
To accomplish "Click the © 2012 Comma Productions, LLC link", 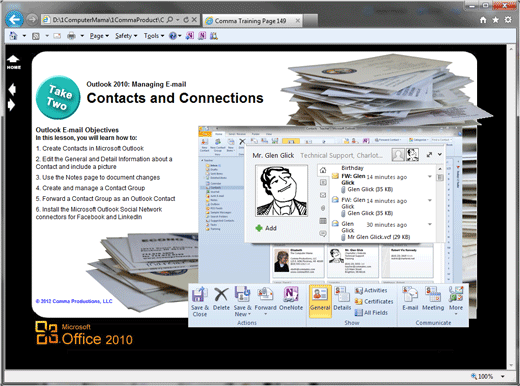I will pyautogui.click(x=74, y=301).
